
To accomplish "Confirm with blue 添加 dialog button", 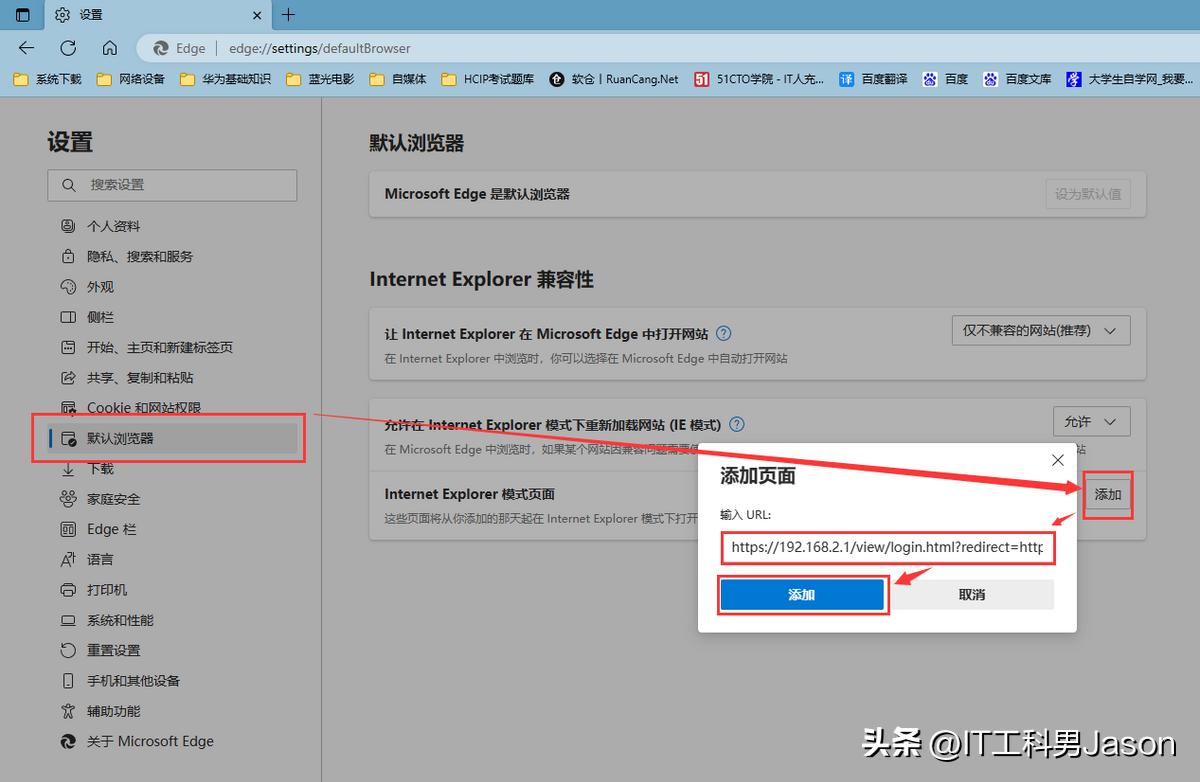I will (802, 595).
